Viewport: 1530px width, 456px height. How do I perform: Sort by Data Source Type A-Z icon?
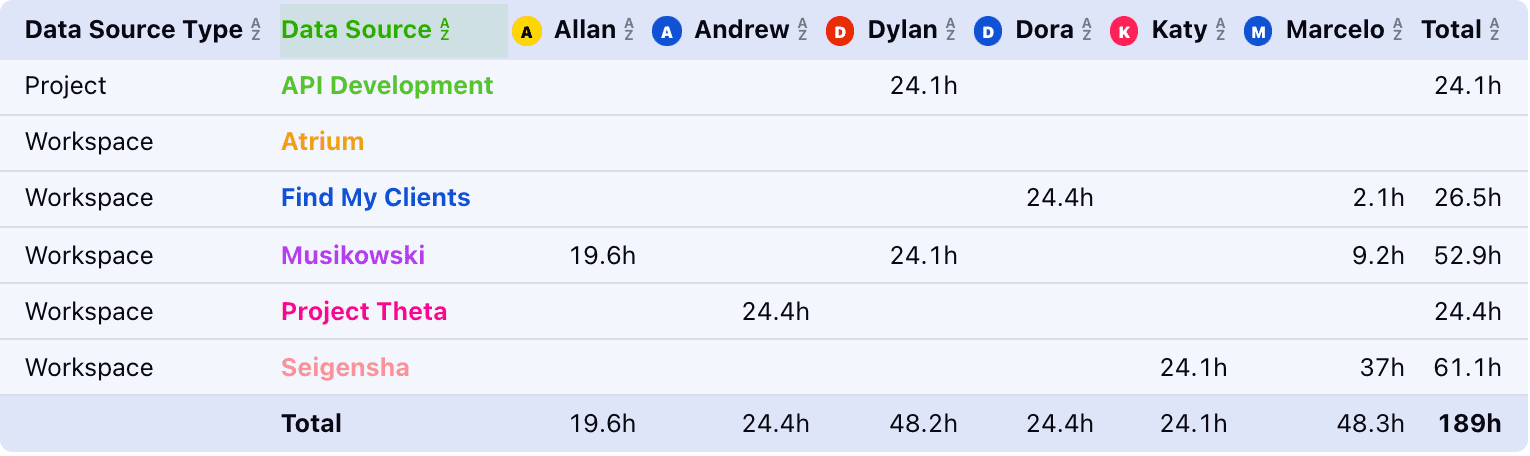tap(256, 31)
